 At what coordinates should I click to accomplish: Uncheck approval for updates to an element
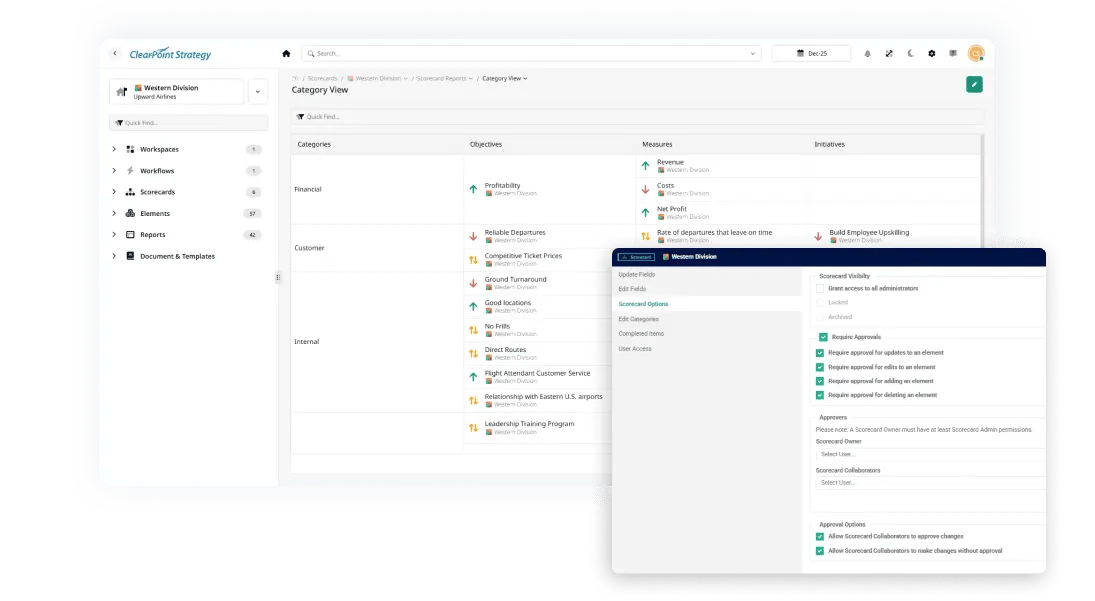click(x=820, y=353)
